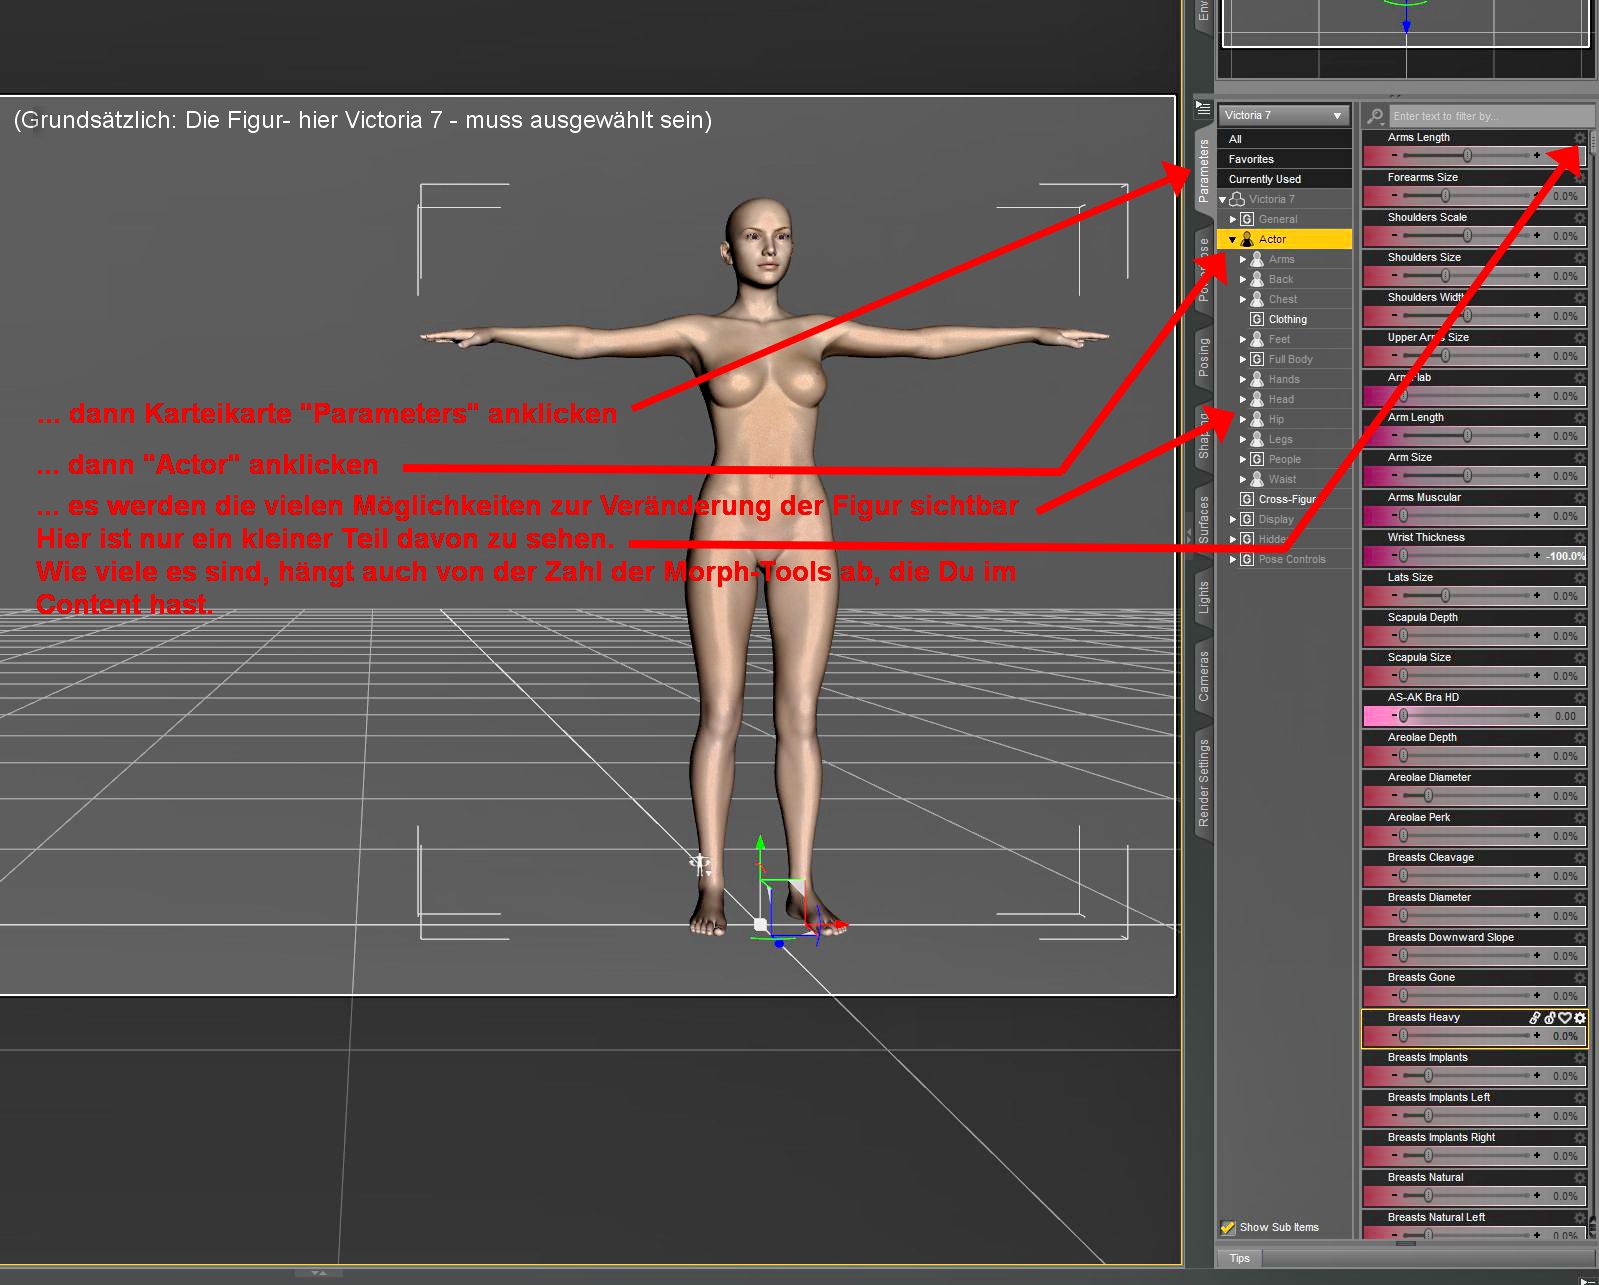This screenshot has width=1599, height=1285.
Task: Click the Areolae Diameter slider handle
Action: [x=1428, y=796]
